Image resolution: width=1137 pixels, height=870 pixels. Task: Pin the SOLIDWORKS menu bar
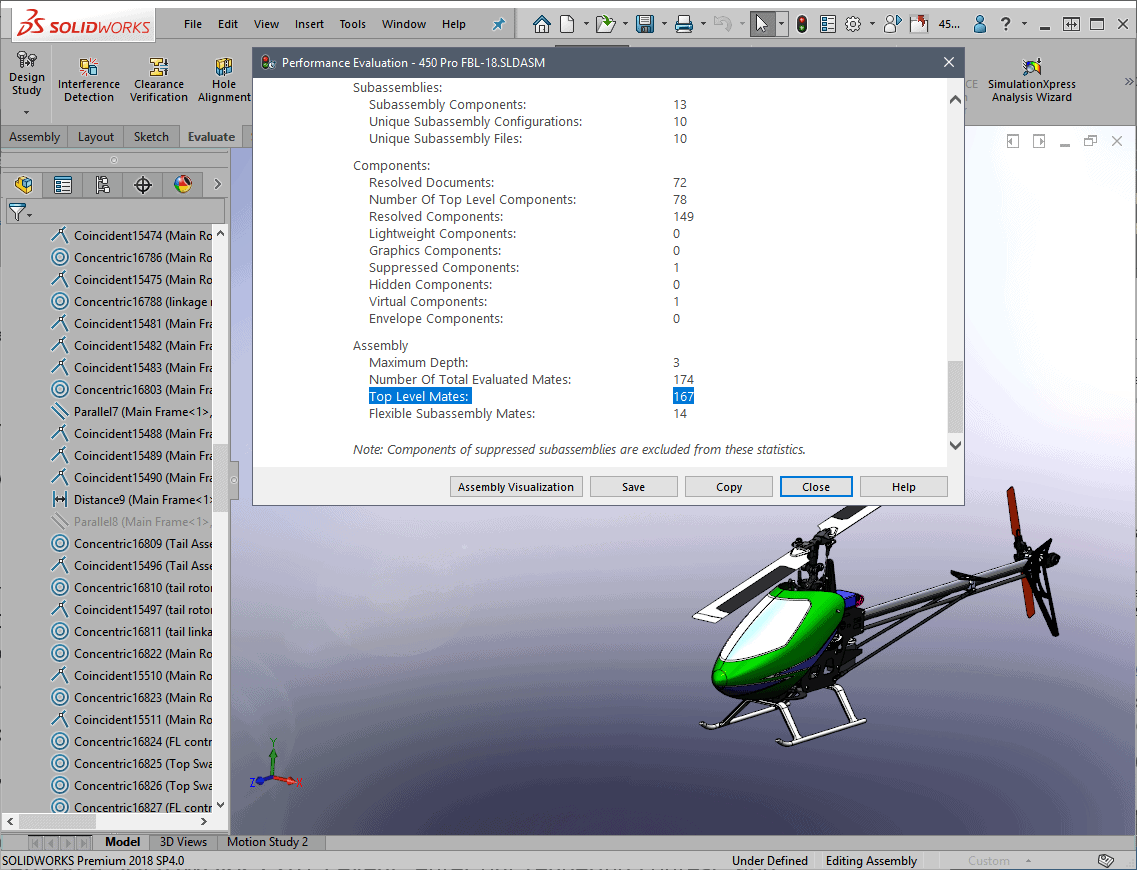pos(498,25)
